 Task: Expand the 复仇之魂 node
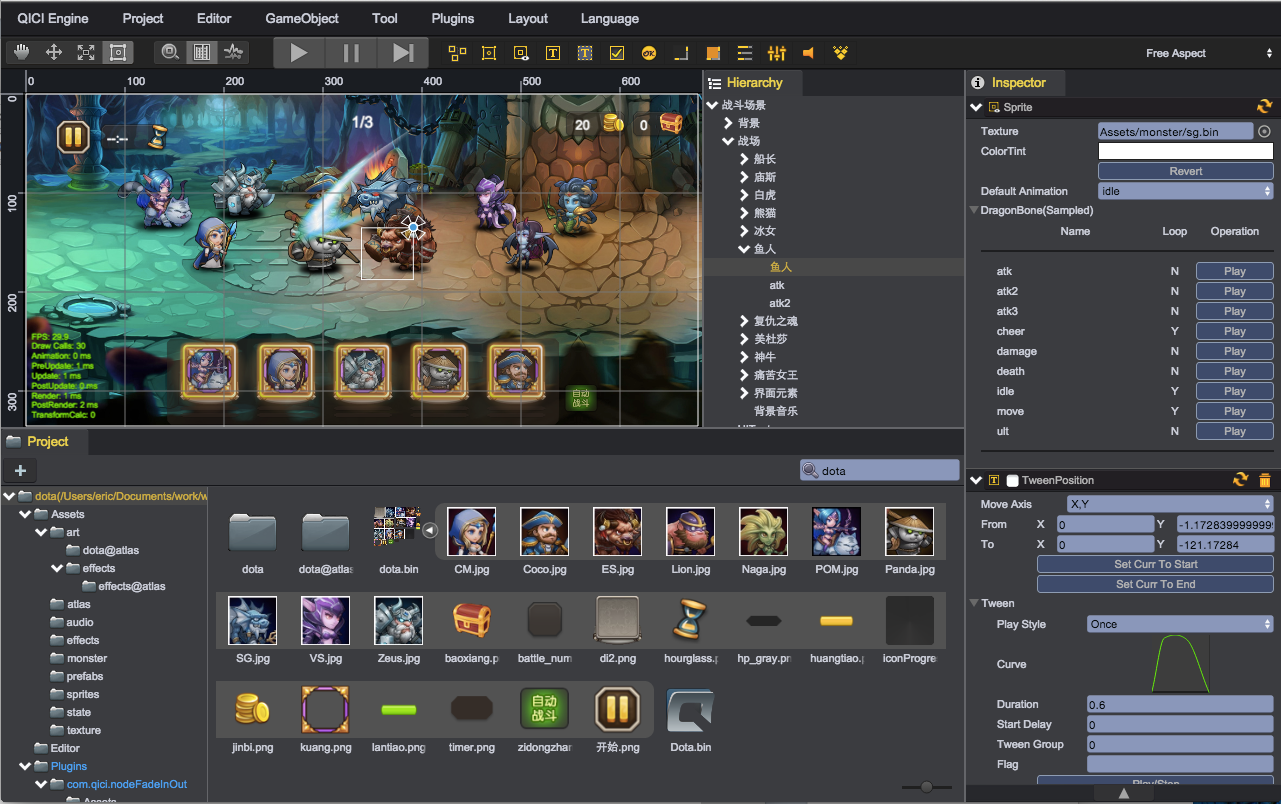pyautogui.click(x=744, y=321)
